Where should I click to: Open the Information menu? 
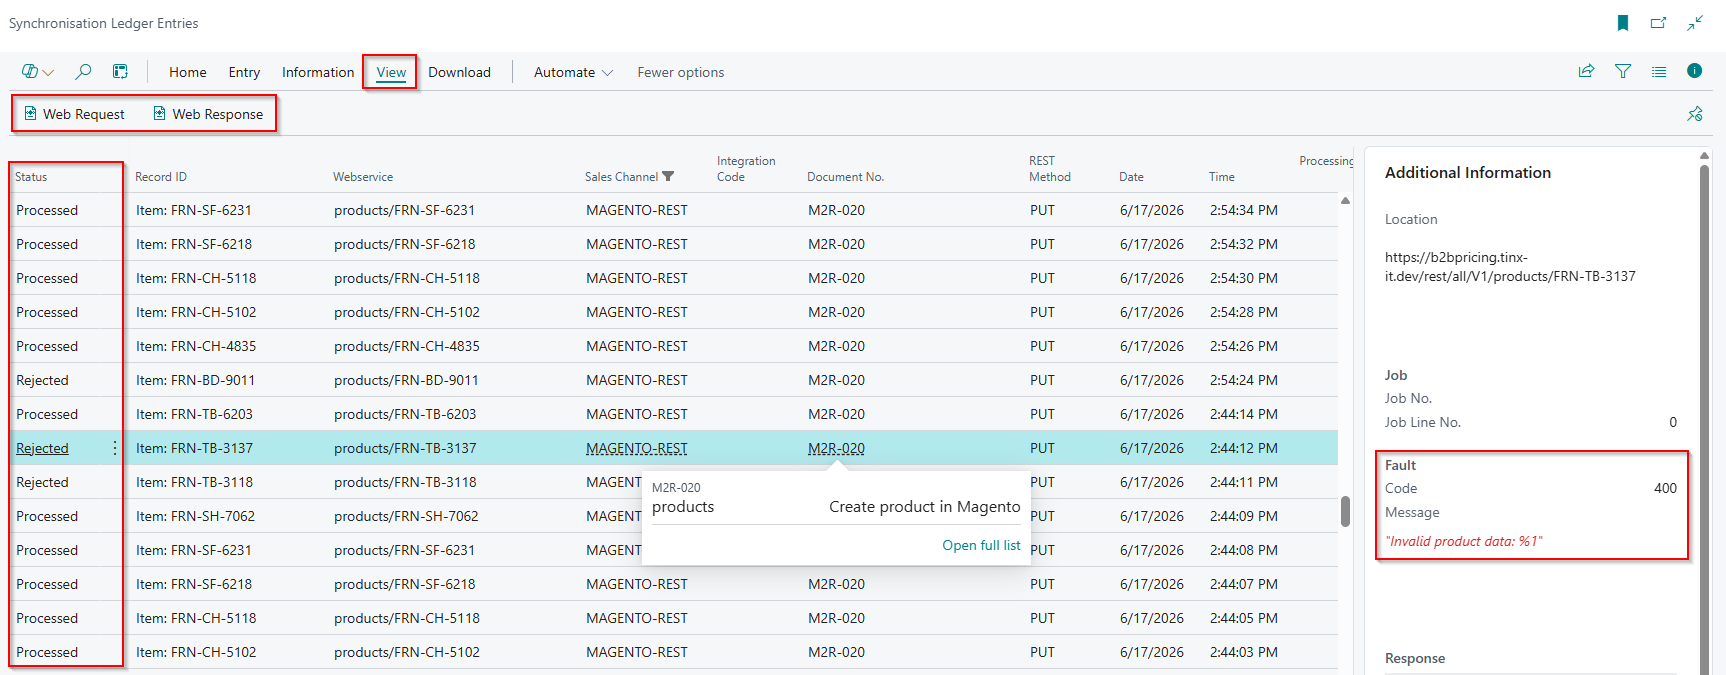click(318, 72)
